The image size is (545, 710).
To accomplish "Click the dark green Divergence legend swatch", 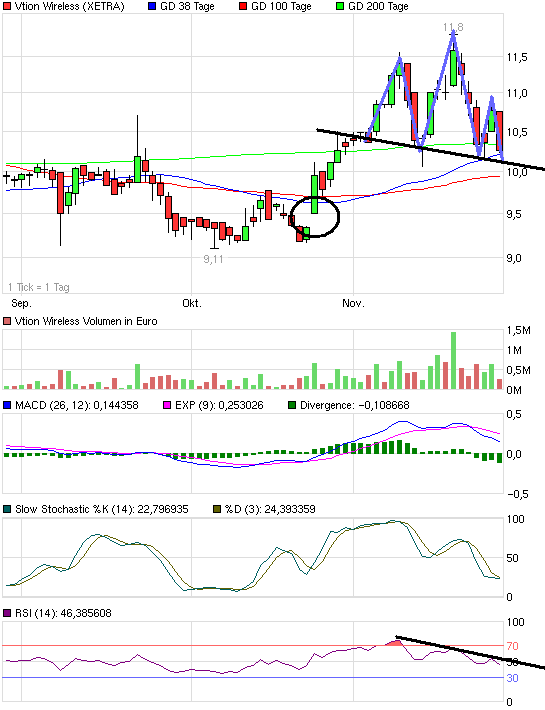I will (x=292, y=405).
